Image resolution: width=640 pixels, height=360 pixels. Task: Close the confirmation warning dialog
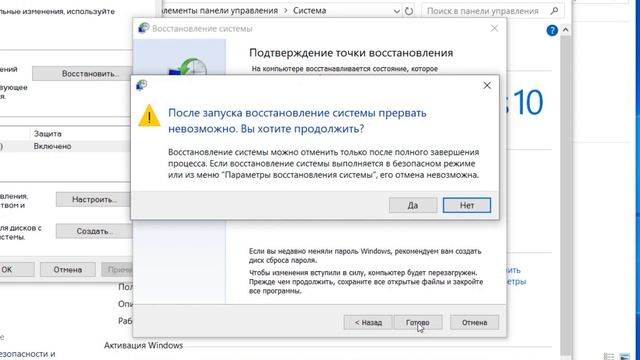click(x=487, y=85)
